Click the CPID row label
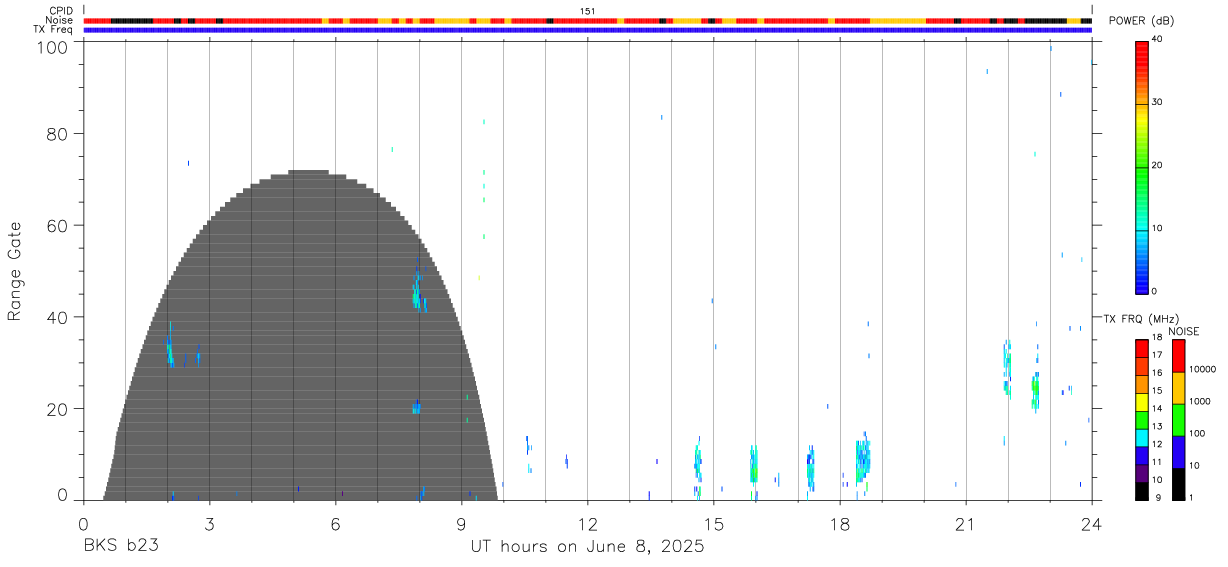The image size is (1228, 567). (63, 11)
